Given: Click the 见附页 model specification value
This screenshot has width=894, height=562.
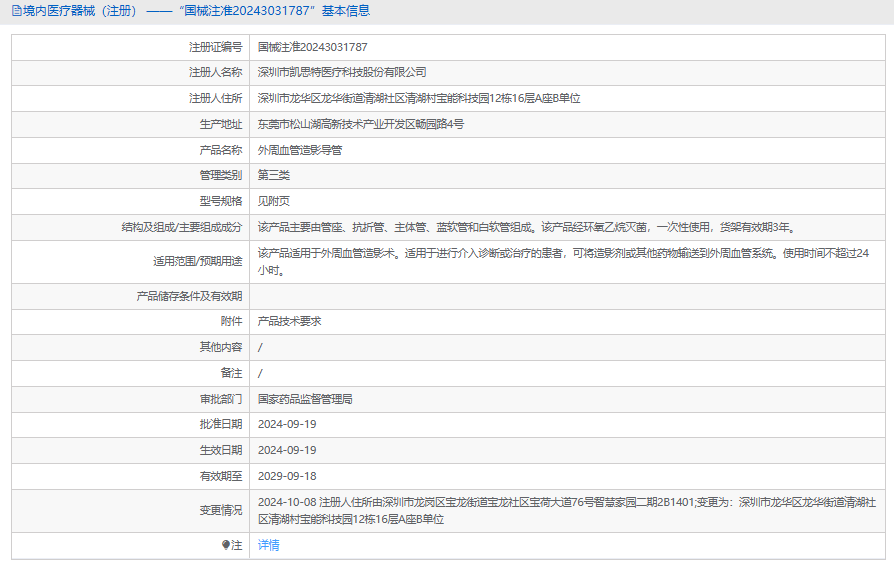Looking at the screenshot, I should [x=274, y=201].
